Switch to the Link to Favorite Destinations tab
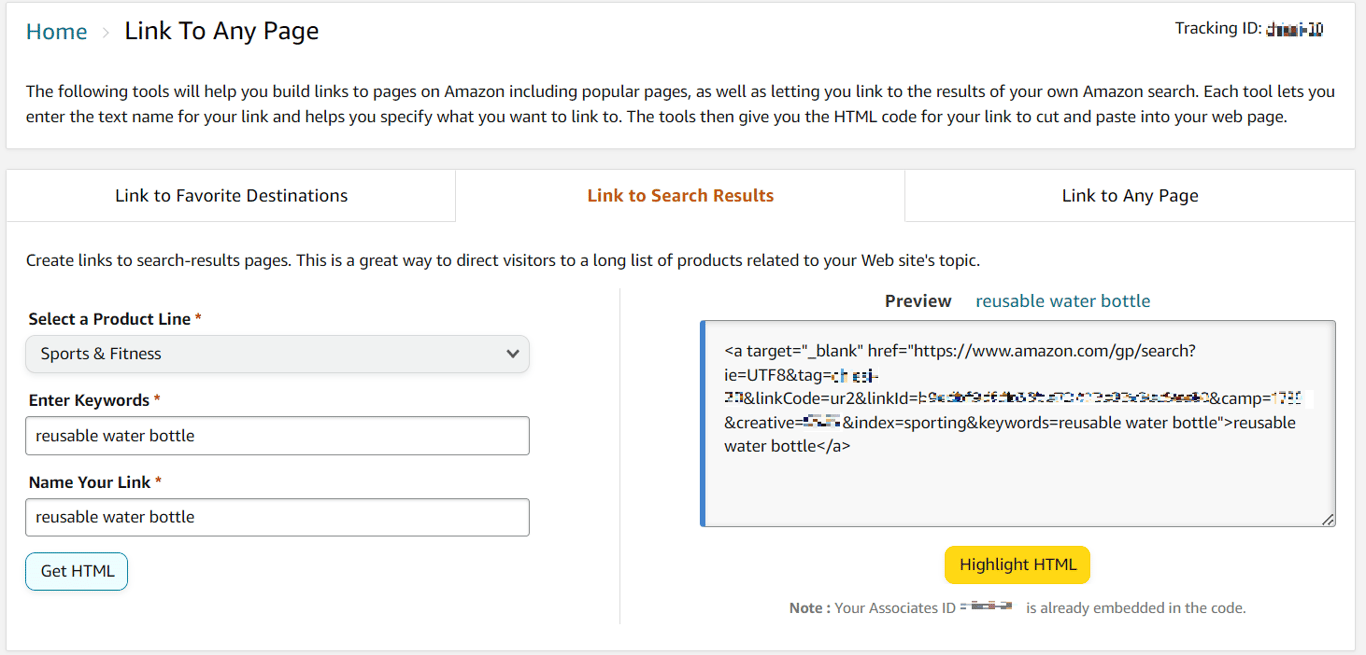1366x655 pixels. tap(231, 195)
